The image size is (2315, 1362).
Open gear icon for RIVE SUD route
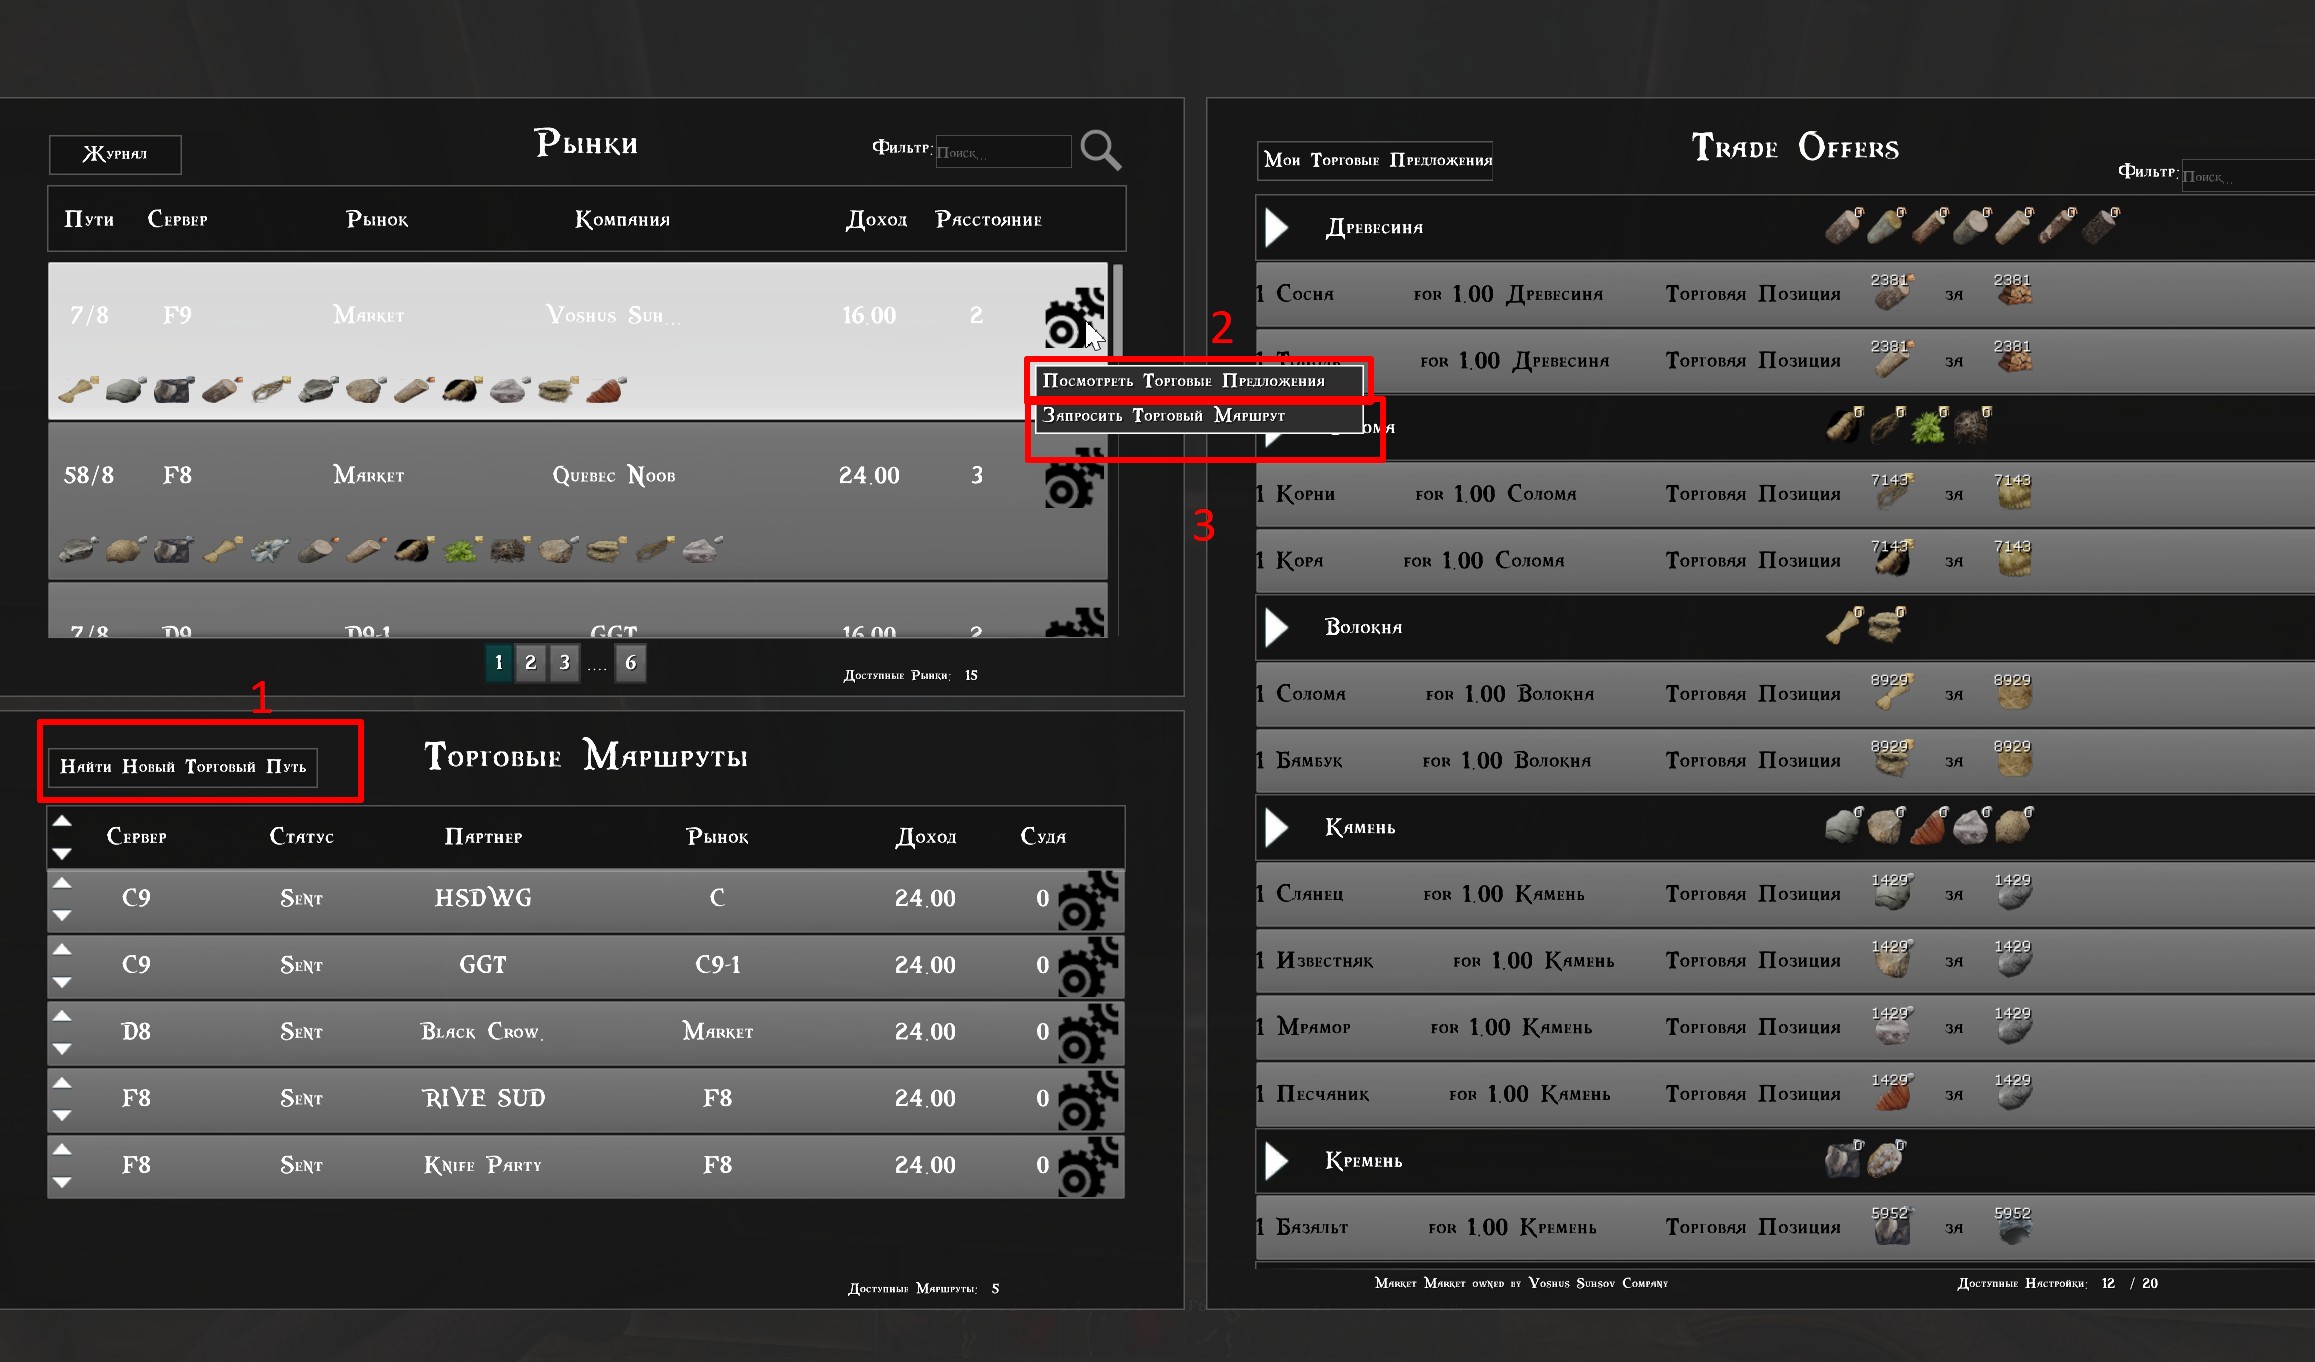pos(1086,1100)
